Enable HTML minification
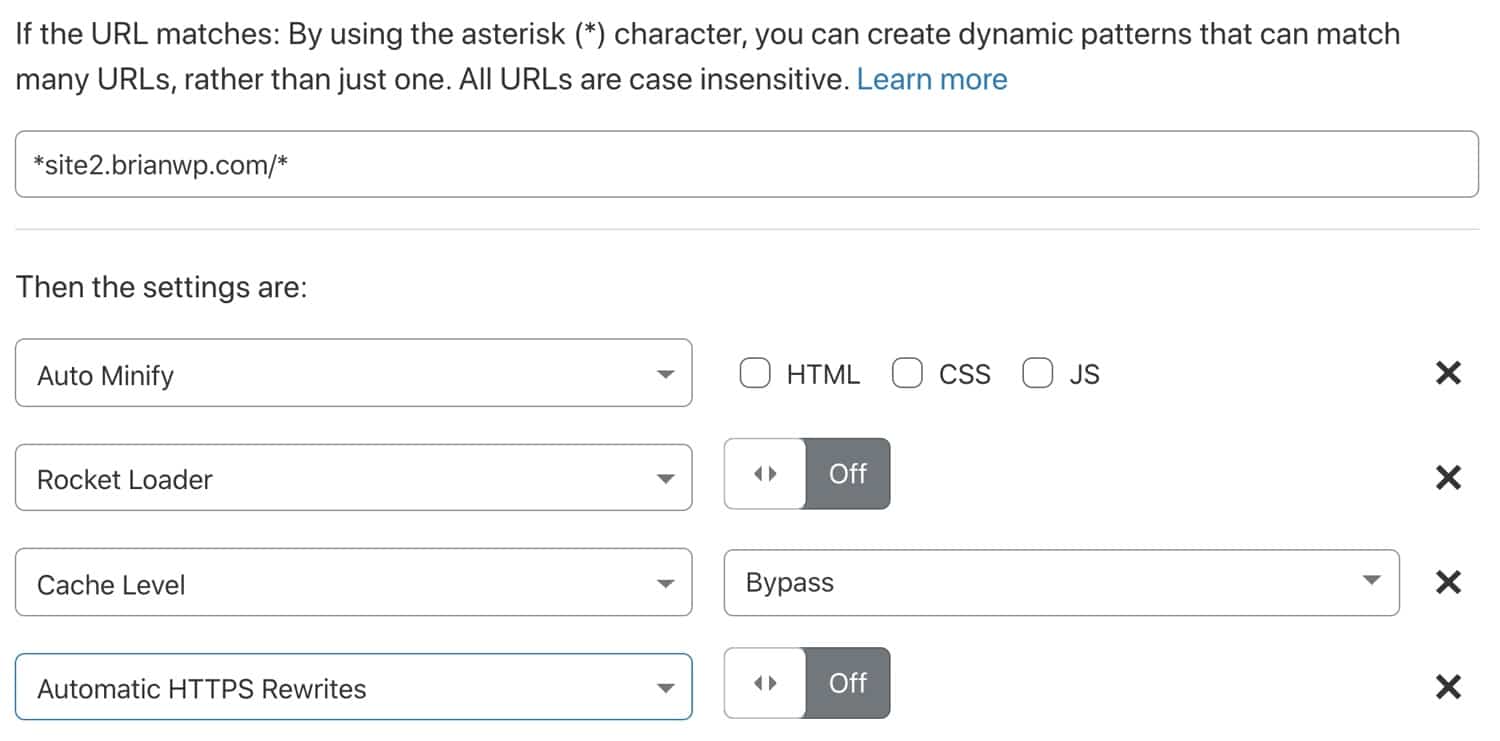Viewport: 1500px width, 741px height. click(x=754, y=373)
